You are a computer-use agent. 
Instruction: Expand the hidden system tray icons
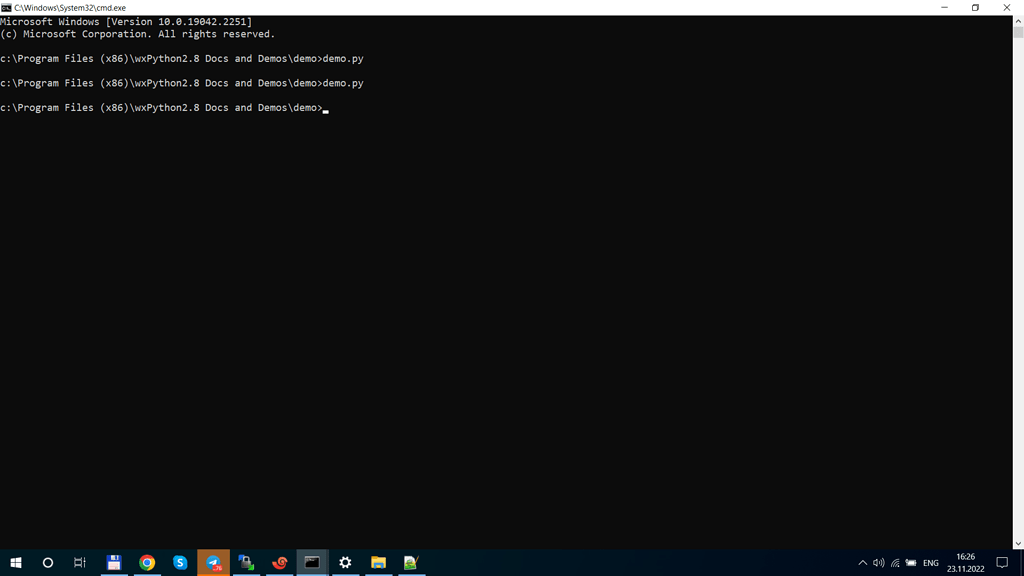click(862, 563)
